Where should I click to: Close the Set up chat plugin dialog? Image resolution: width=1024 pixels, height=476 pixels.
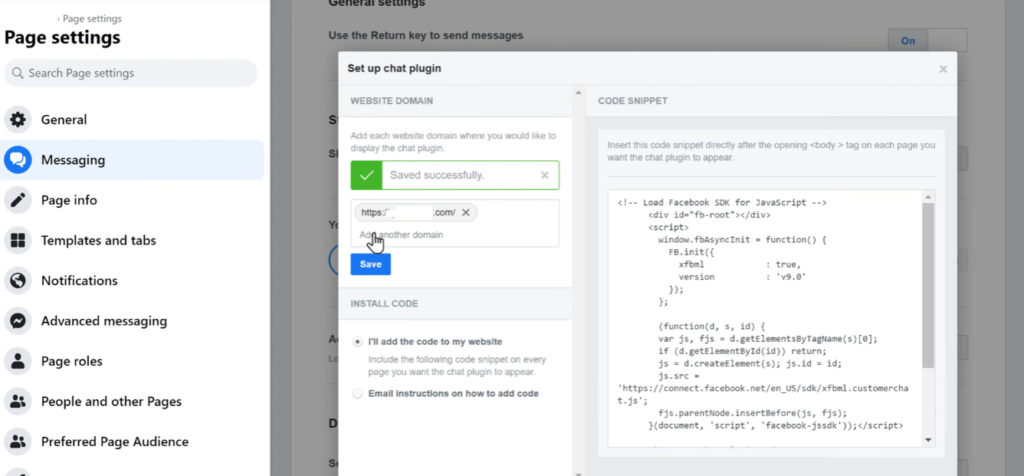coord(943,69)
